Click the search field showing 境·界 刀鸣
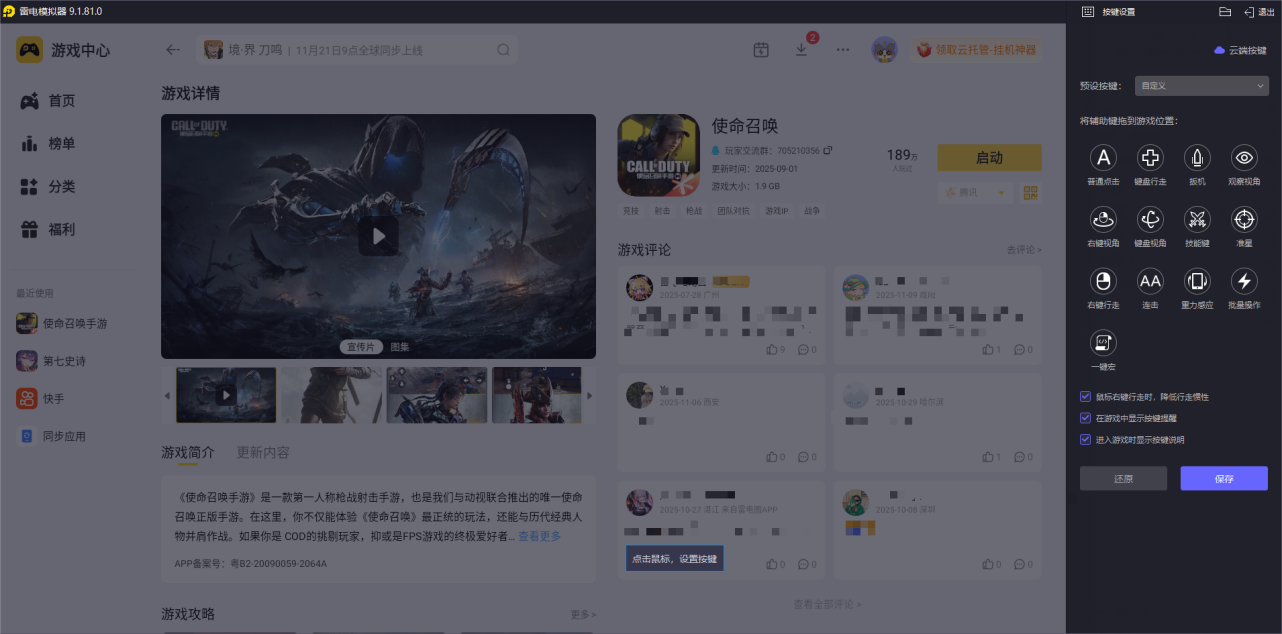The image size is (1282, 634). point(357,50)
